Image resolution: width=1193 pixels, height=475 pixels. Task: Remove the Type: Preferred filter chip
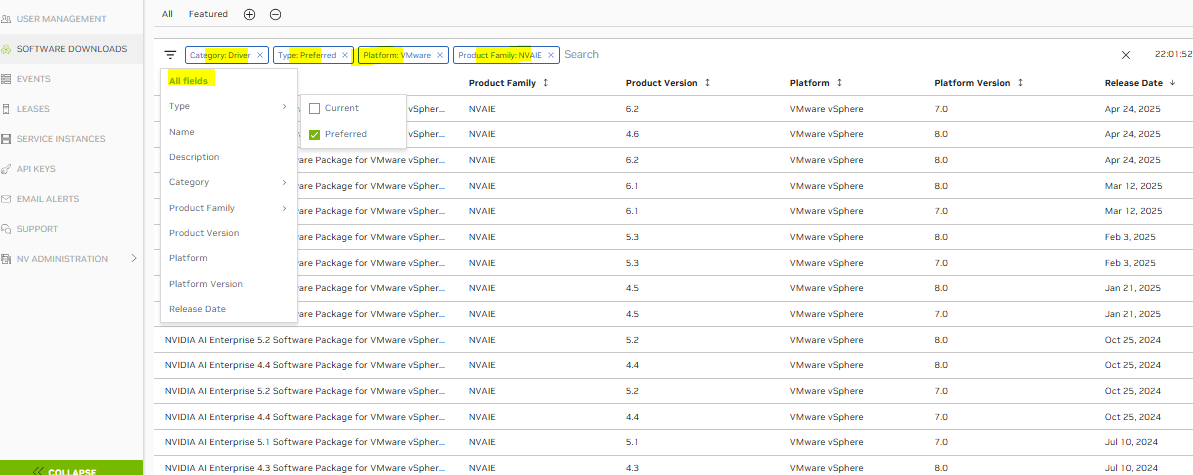[x=345, y=55]
